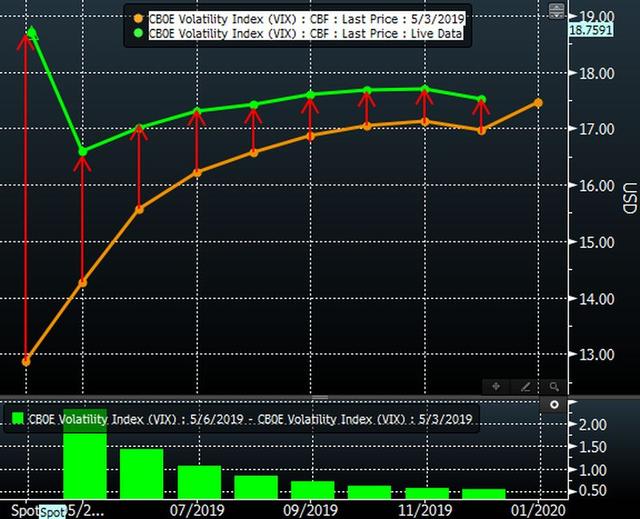Click the 19.00 y-axis value
Image resolution: width=640 pixels, height=519 pixels.
point(597,17)
